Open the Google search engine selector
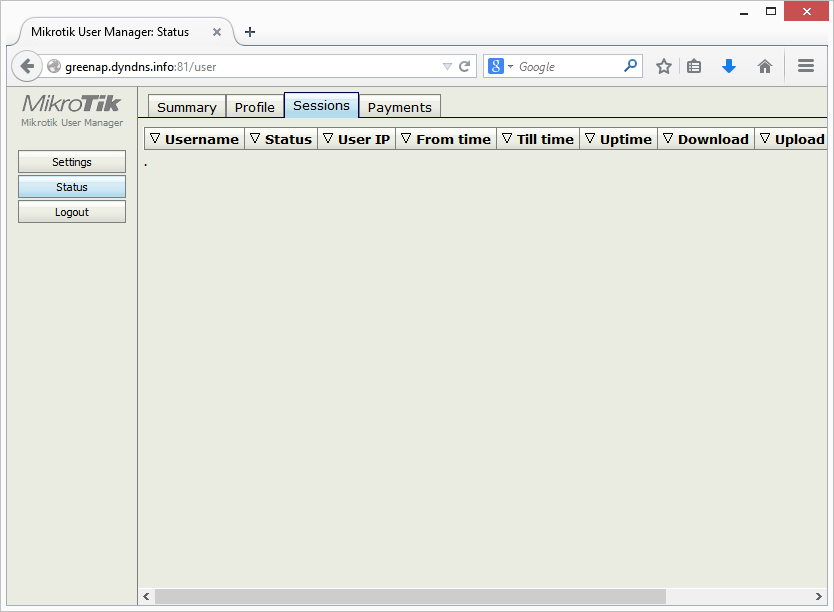 tap(501, 66)
